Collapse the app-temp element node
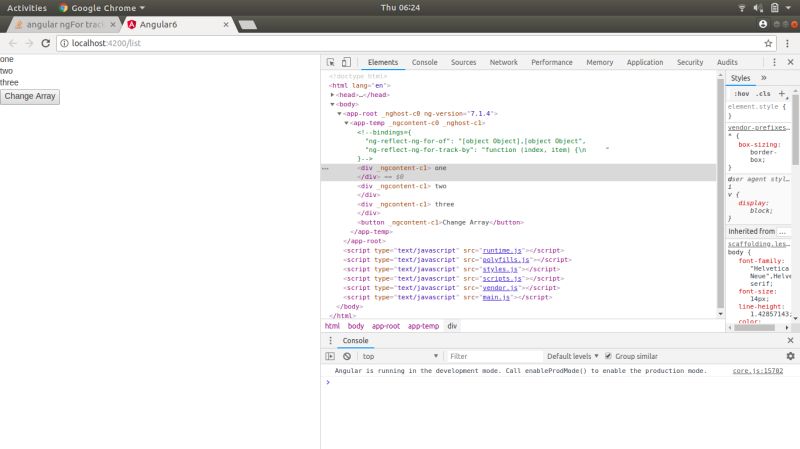This screenshot has height=449, width=800. [x=346, y=123]
